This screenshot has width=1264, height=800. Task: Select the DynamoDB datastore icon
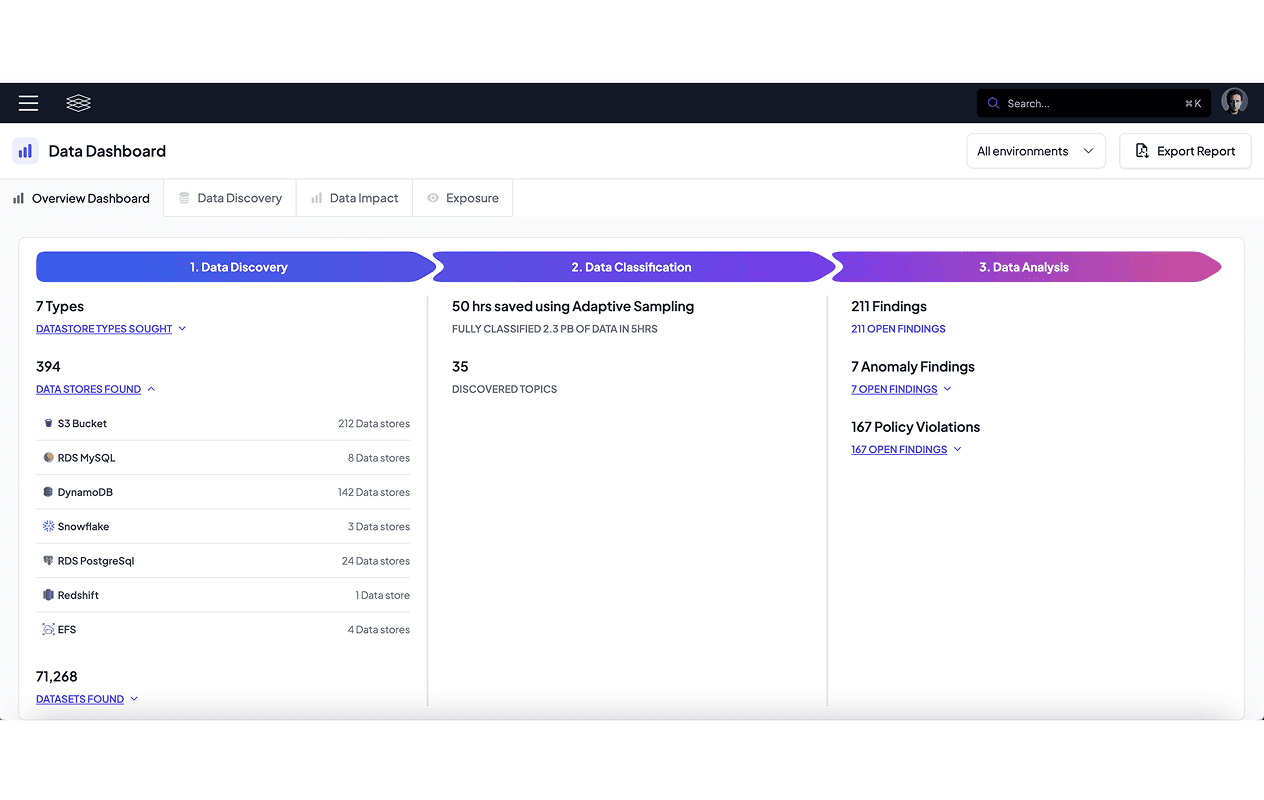[47, 491]
